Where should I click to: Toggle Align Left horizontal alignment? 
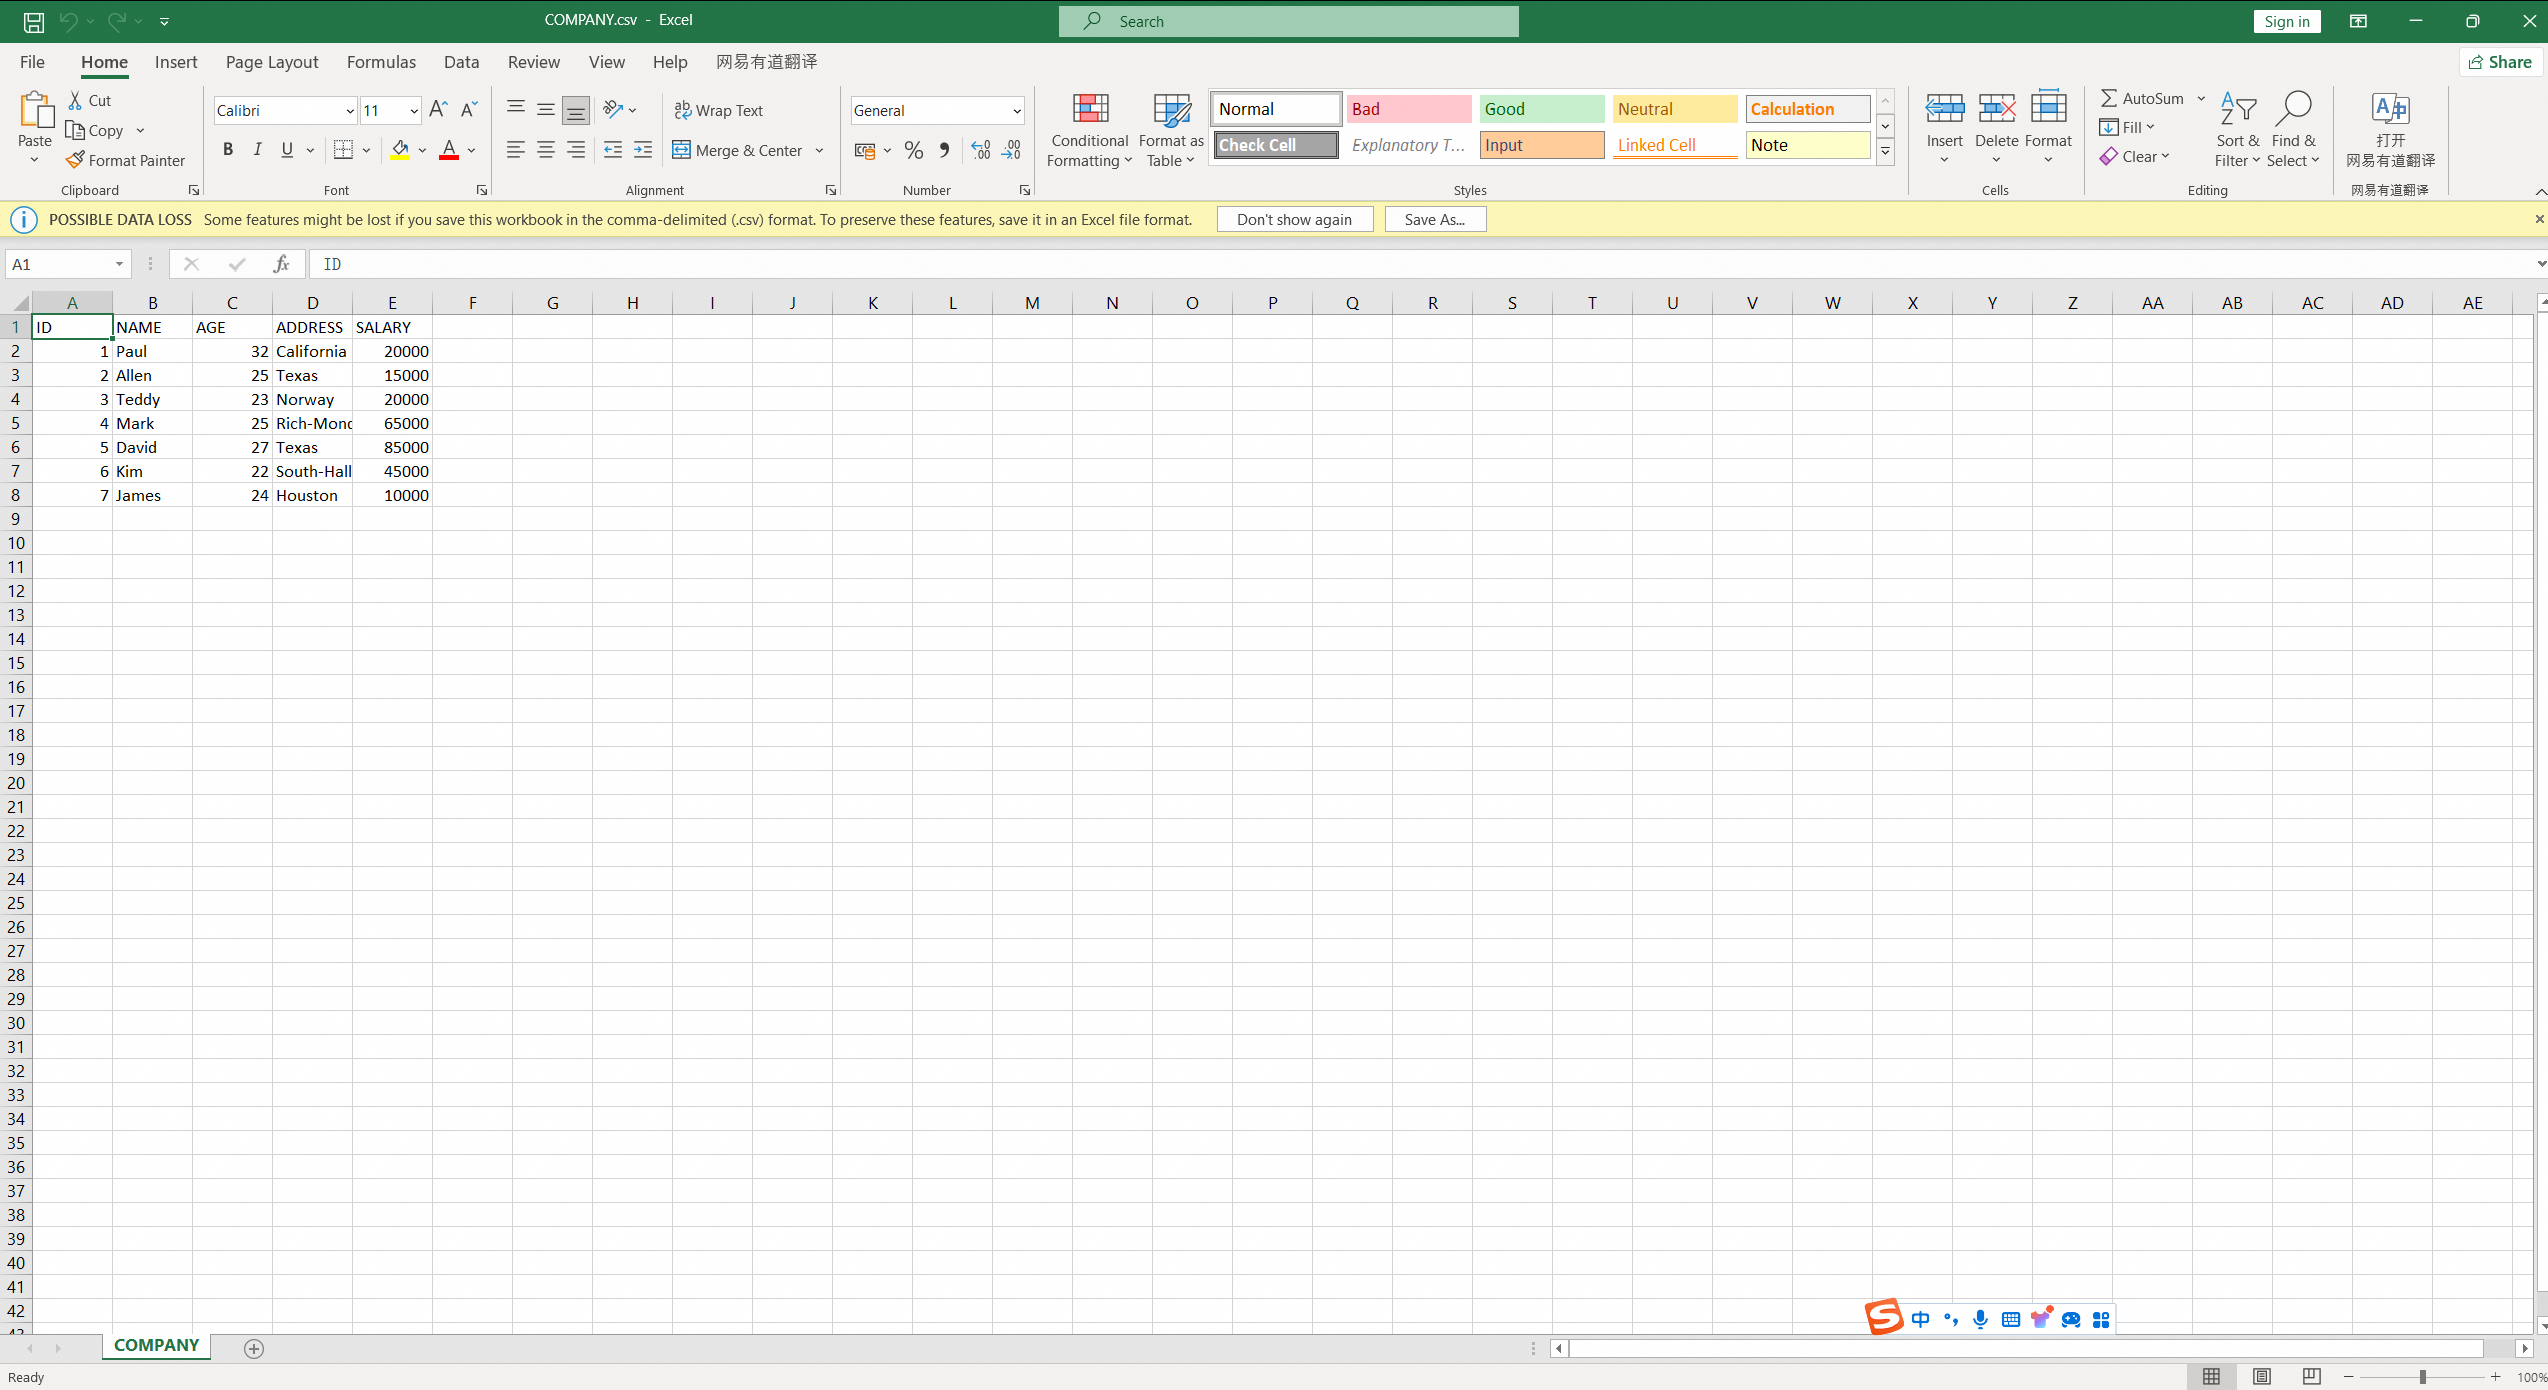pyautogui.click(x=516, y=149)
